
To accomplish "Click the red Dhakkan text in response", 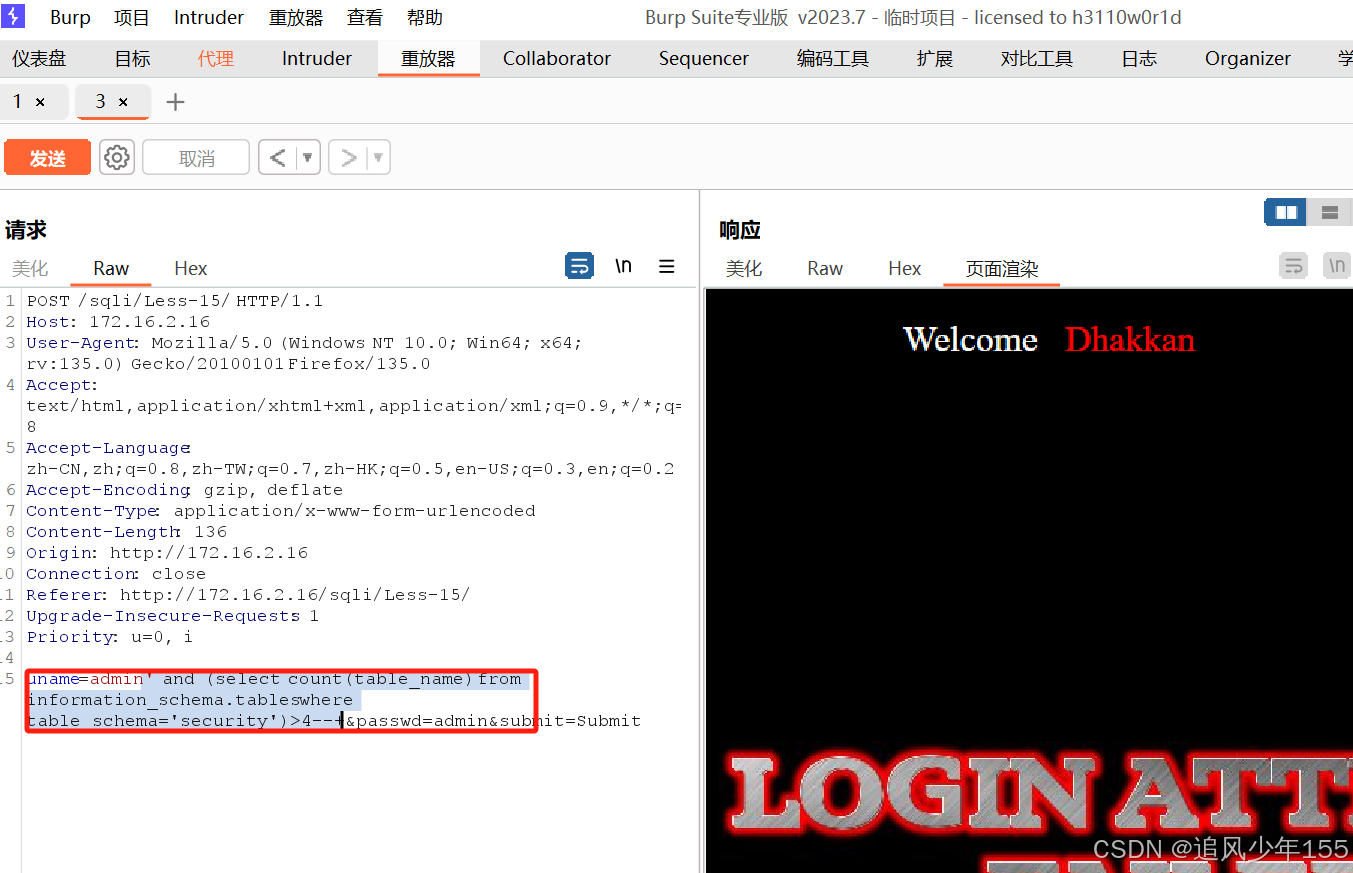I will [x=1130, y=340].
